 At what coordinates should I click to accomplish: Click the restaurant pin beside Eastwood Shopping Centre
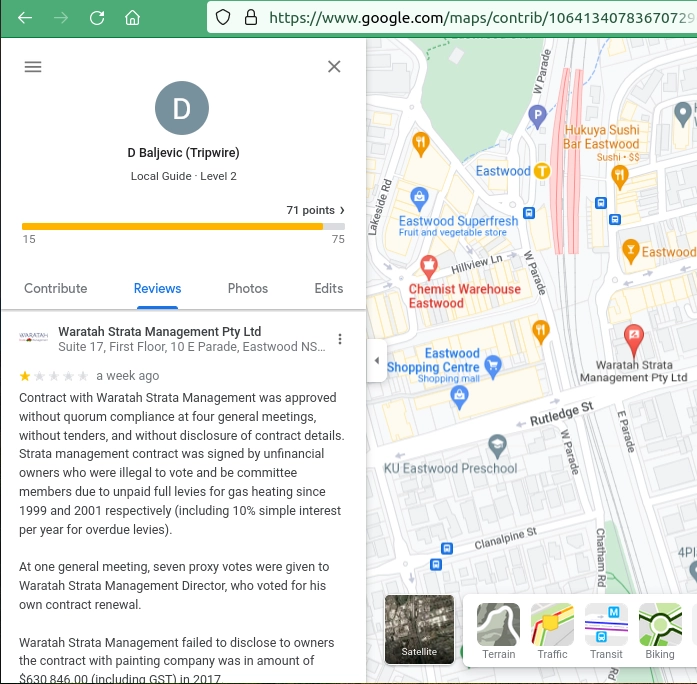(541, 332)
